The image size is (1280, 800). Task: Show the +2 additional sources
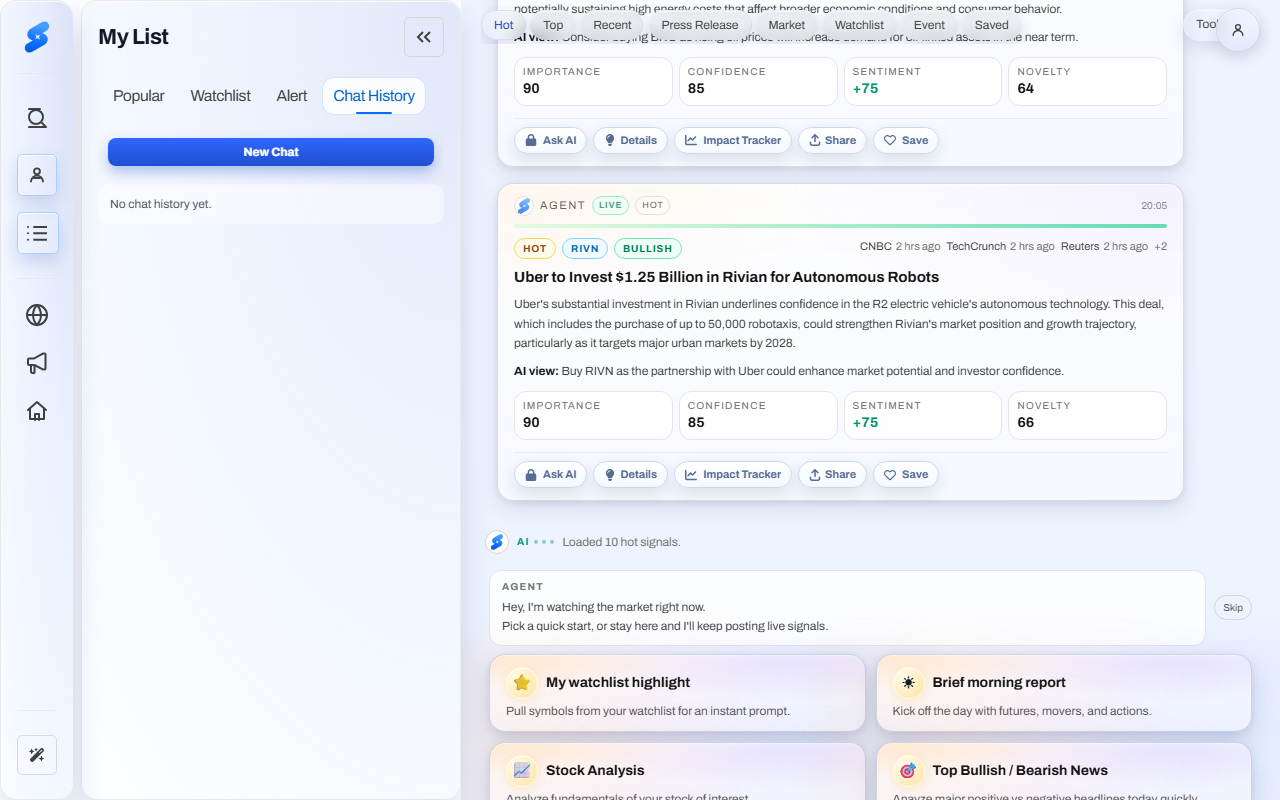(1160, 246)
